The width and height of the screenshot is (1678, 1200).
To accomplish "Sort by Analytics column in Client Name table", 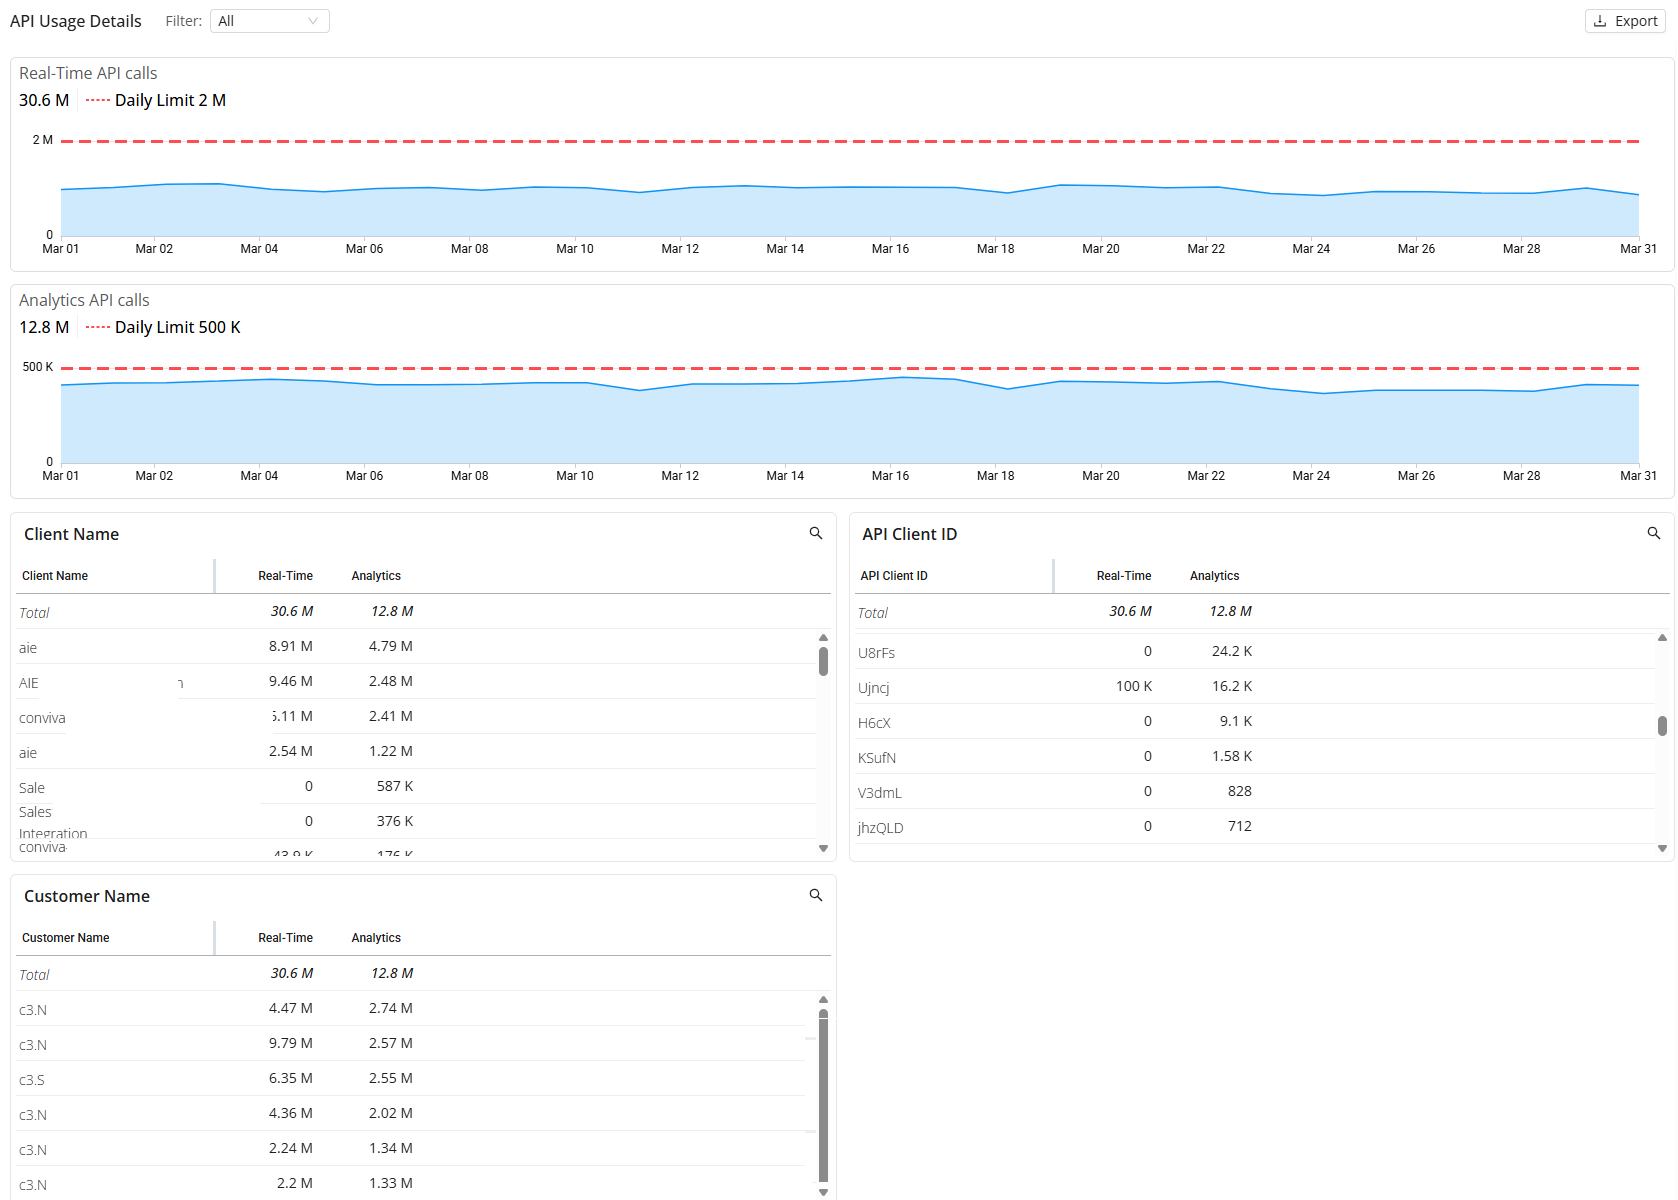I will pyautogui.click(x=376, y=576).
